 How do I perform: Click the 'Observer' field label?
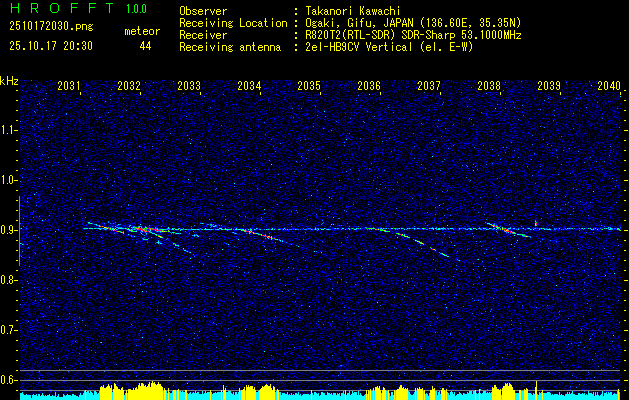click(x=203, y=11)
